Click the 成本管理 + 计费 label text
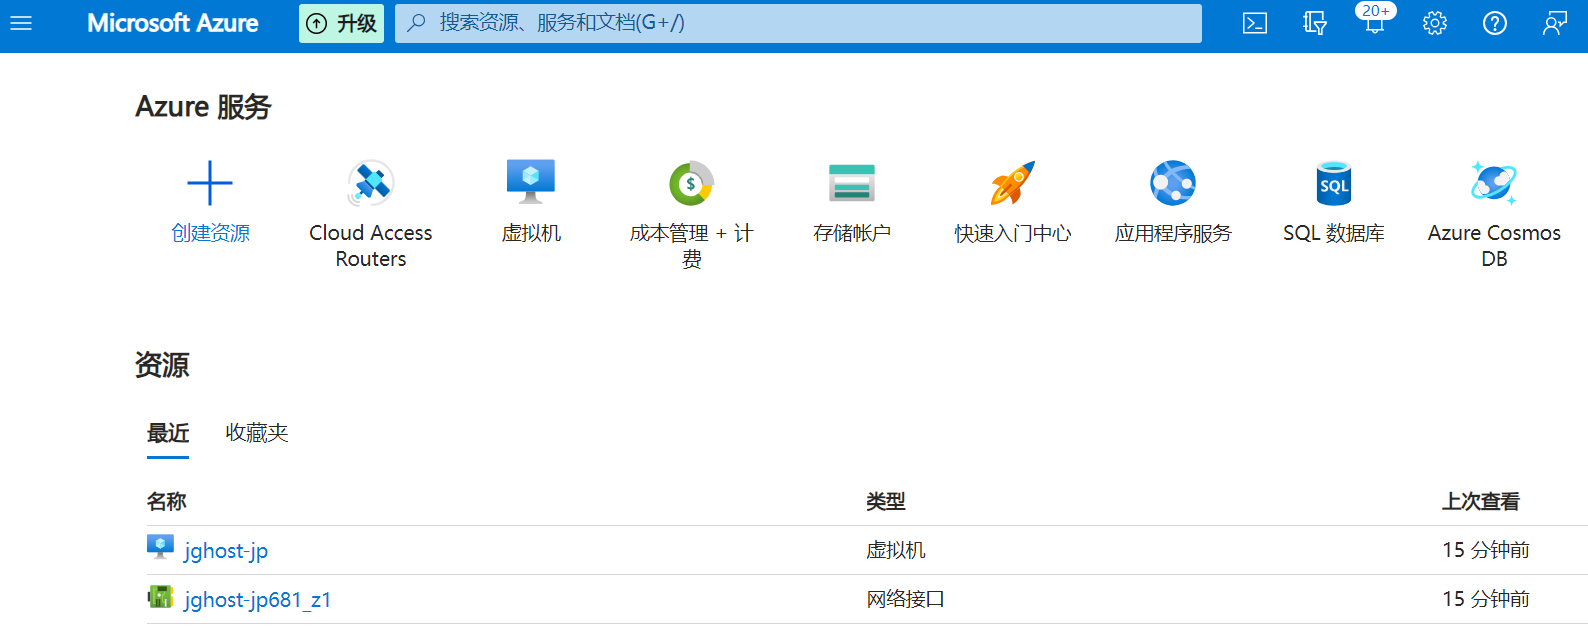The height and width of the screenshot is (628, 1588). 691,246
